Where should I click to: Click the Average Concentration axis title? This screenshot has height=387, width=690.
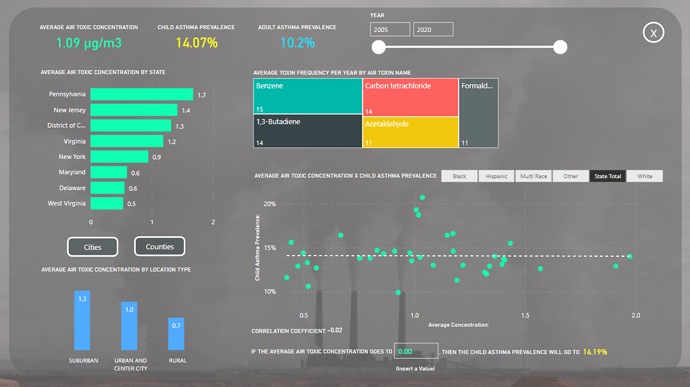pos(459,325)
